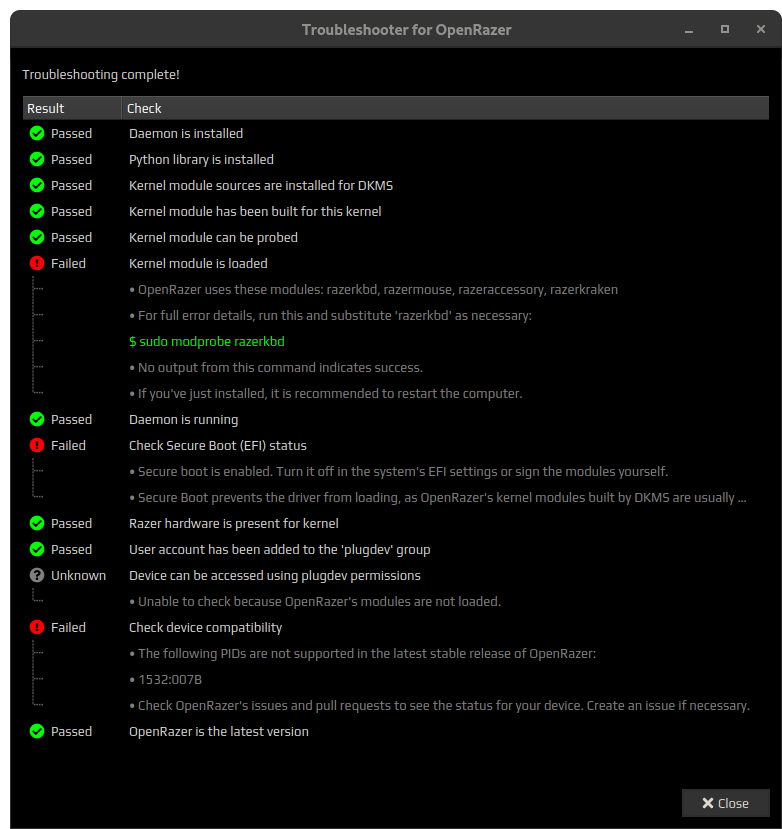Click 'Unknown' result label

[78, 575]
